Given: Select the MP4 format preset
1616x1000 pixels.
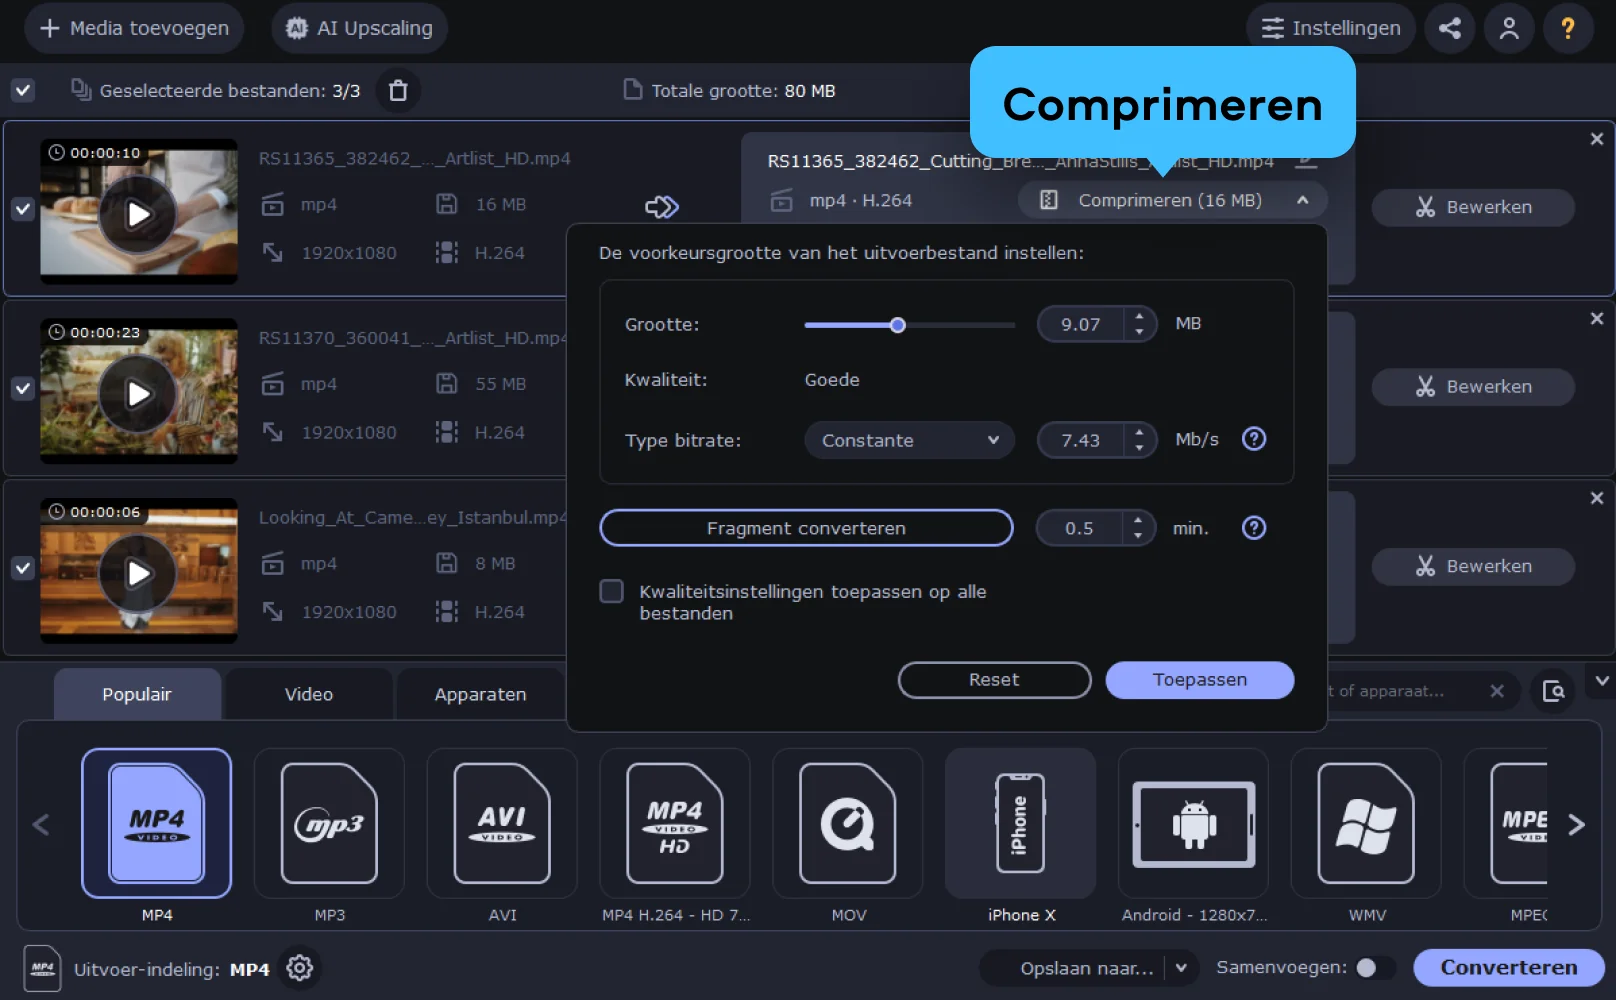Looking at the screenshot, I should [x=157, y=823].
